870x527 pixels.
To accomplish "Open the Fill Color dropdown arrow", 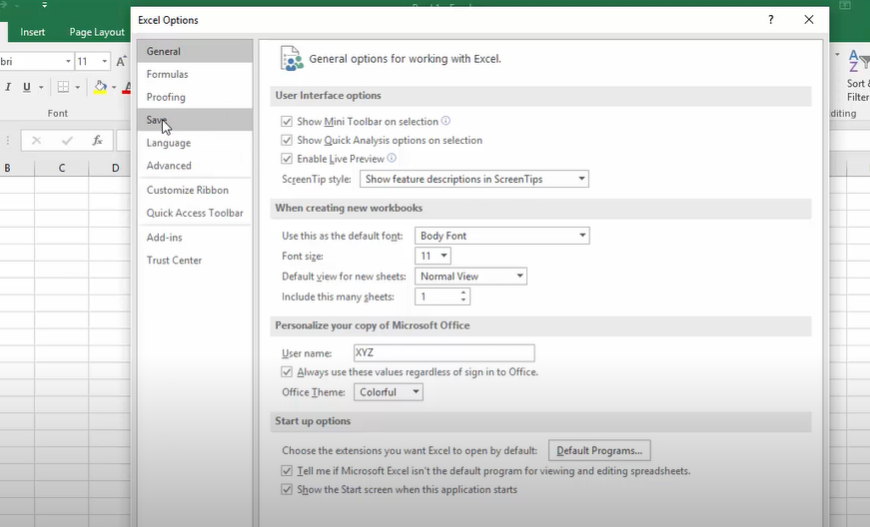I will (x=114, y=87).
